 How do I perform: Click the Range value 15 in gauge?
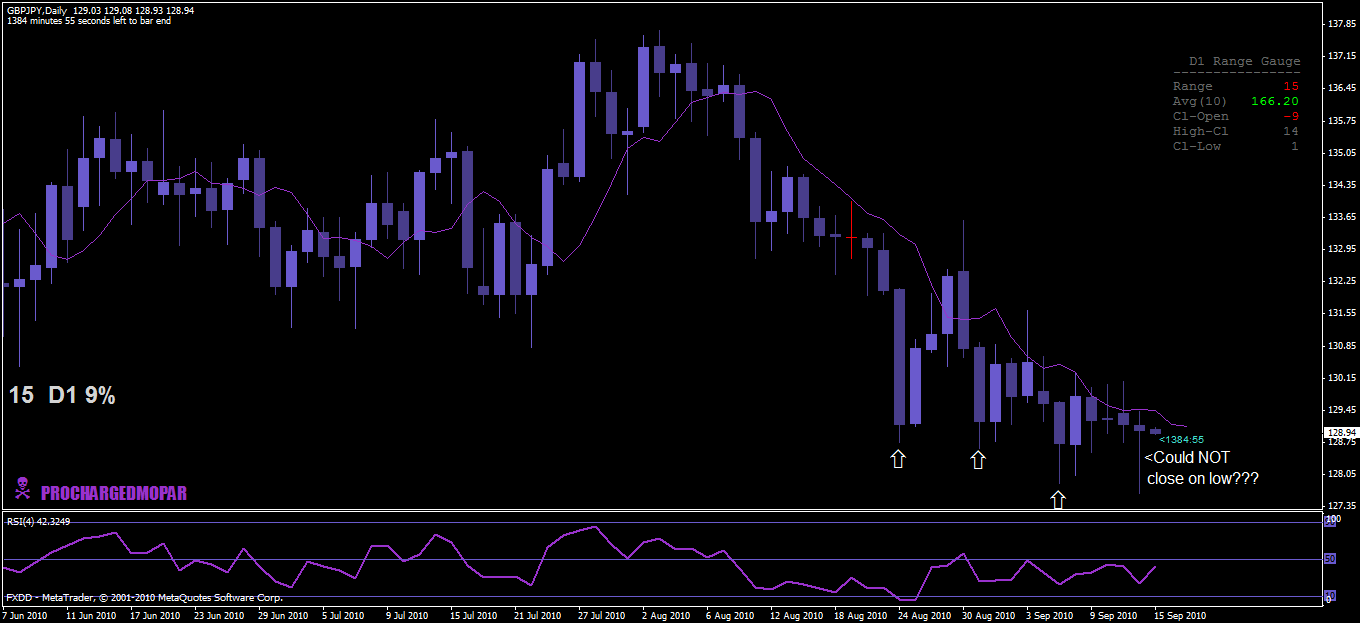tap(1291, 87)
